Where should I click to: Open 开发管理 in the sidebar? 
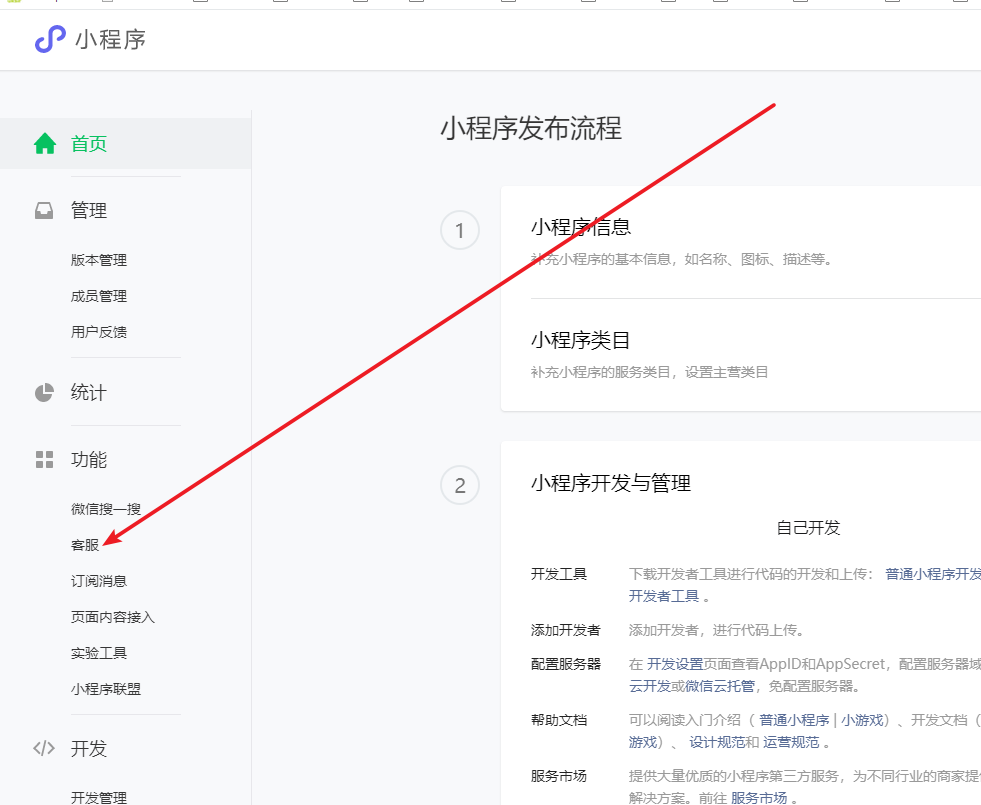click(x=99, y=797)
